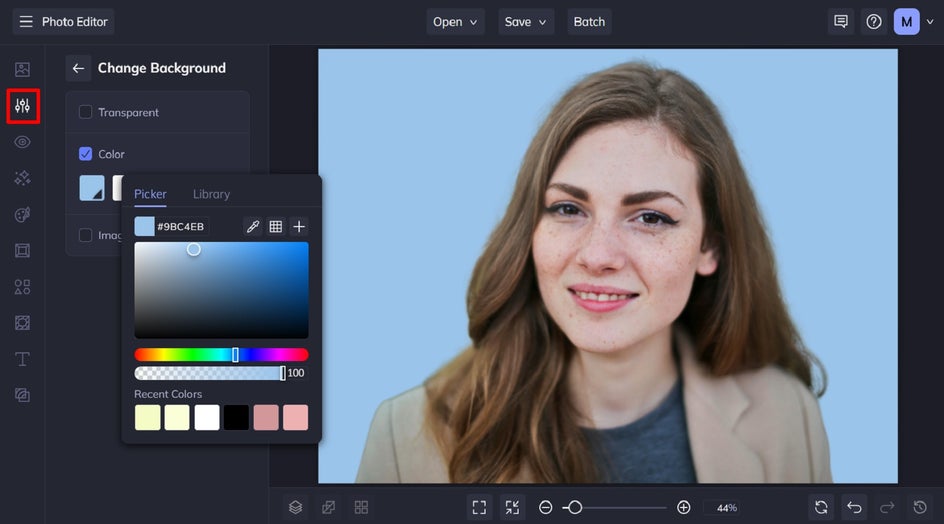Select the Text tool in sidebar

[x=22, y=359]
